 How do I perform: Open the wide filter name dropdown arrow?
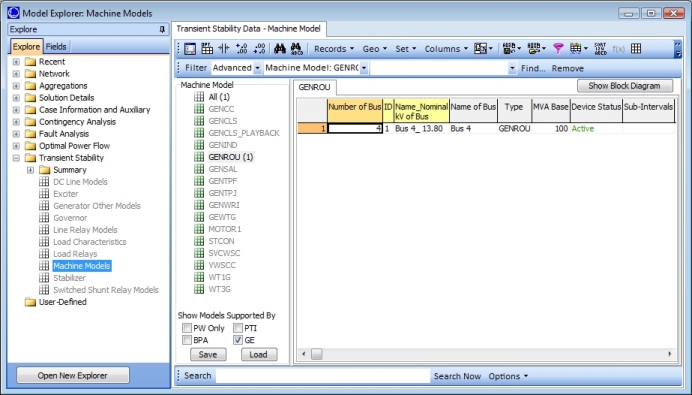[x=512, y=68]
